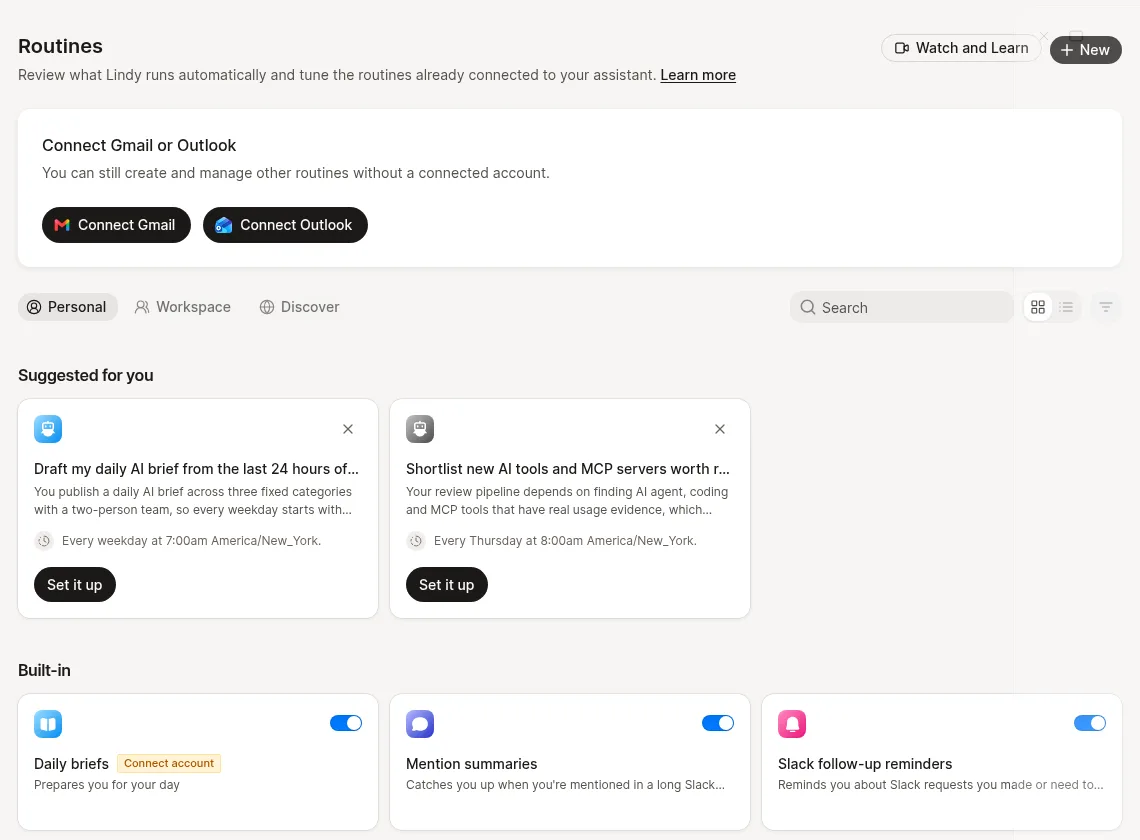Select the Slack follow-up reminders title
1140x840 pixels.
[864, 764]
